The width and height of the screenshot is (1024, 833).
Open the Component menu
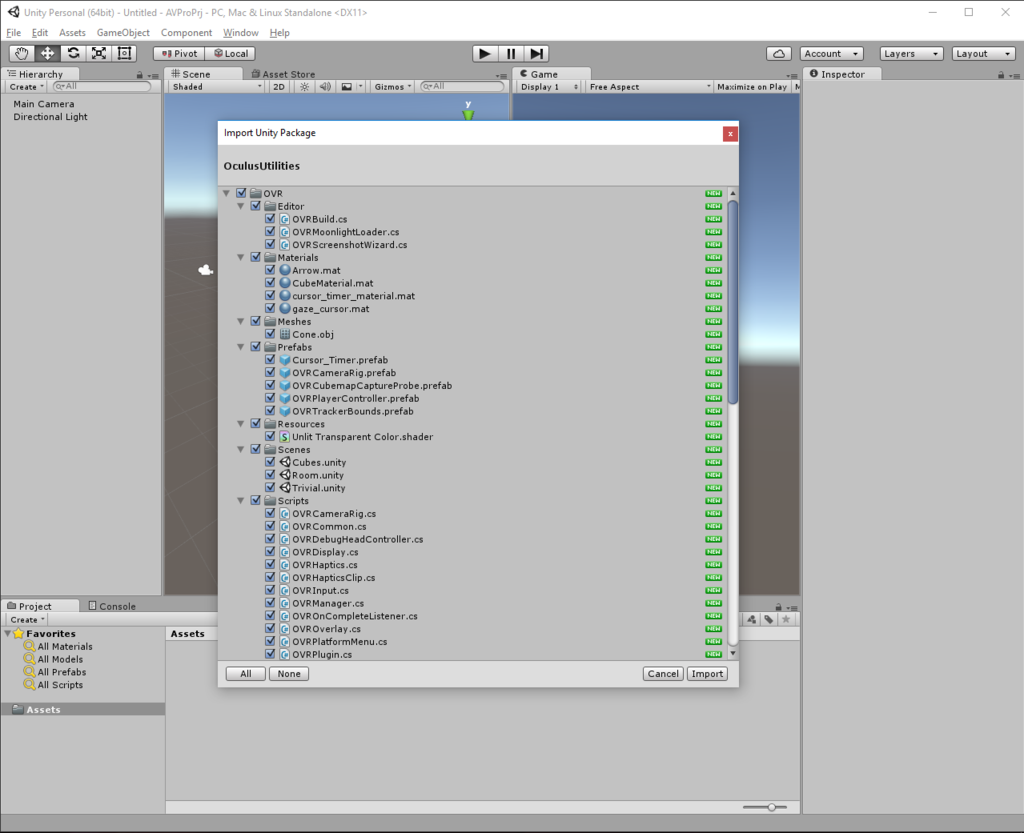click(186, 33)
